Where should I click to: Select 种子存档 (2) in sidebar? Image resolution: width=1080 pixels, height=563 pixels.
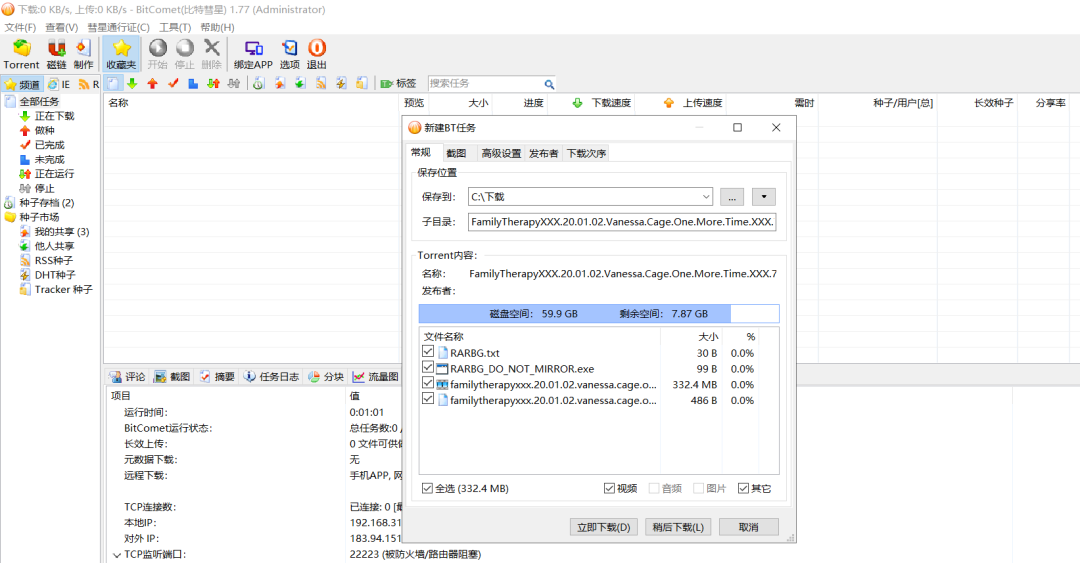[x=46, y=203]
